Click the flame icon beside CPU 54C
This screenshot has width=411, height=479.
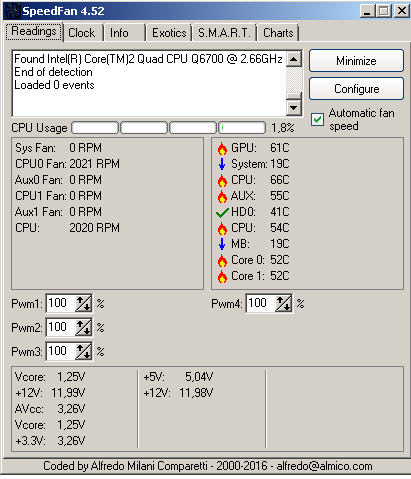222,228
